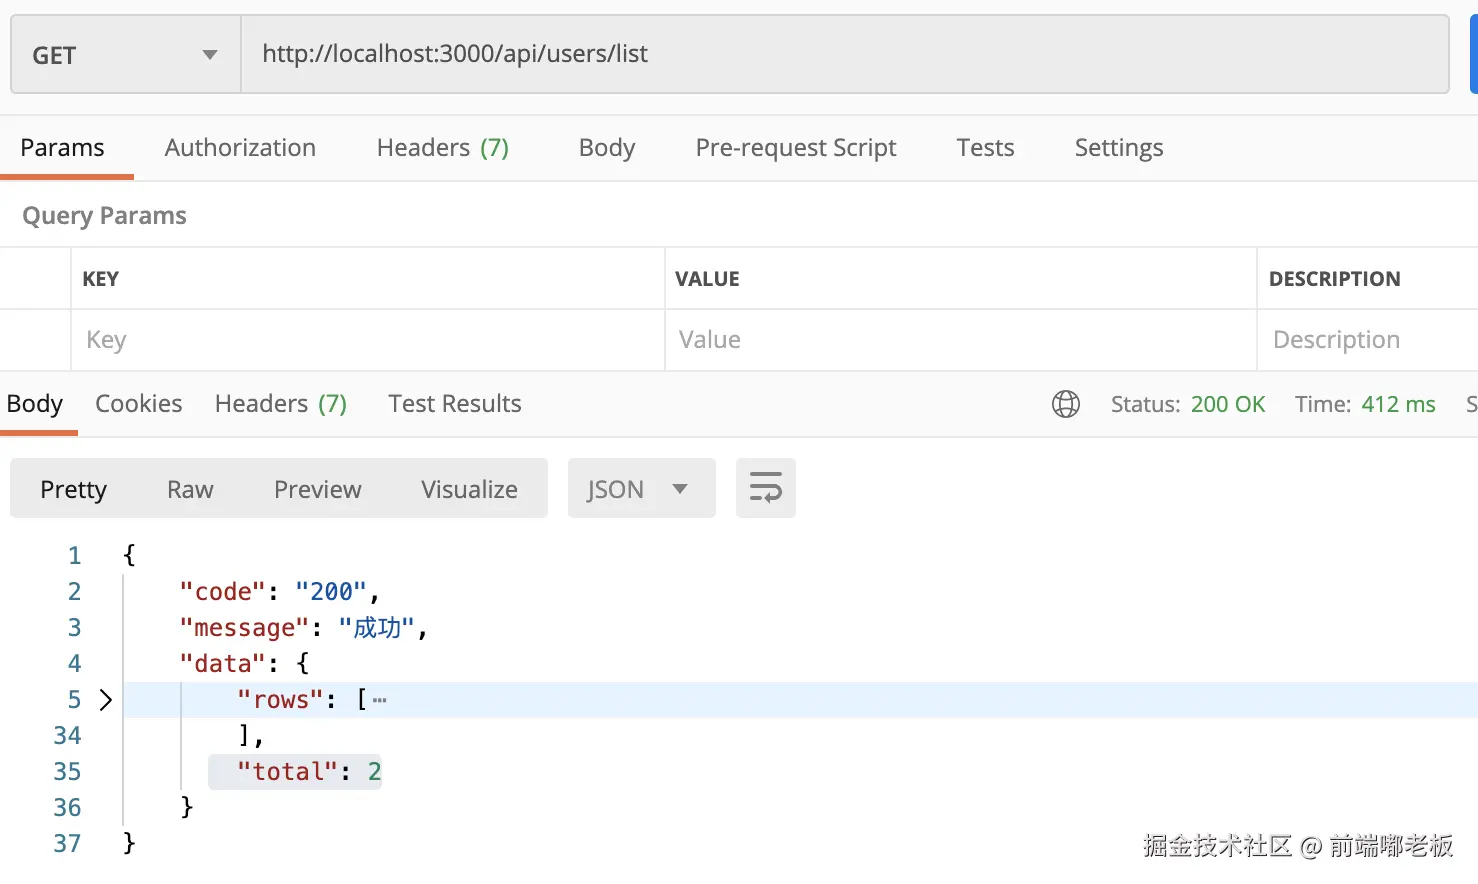This screenshot has height=884, width=1478.
Task: Click the query param Value field
Action: [x=960, y=340]
